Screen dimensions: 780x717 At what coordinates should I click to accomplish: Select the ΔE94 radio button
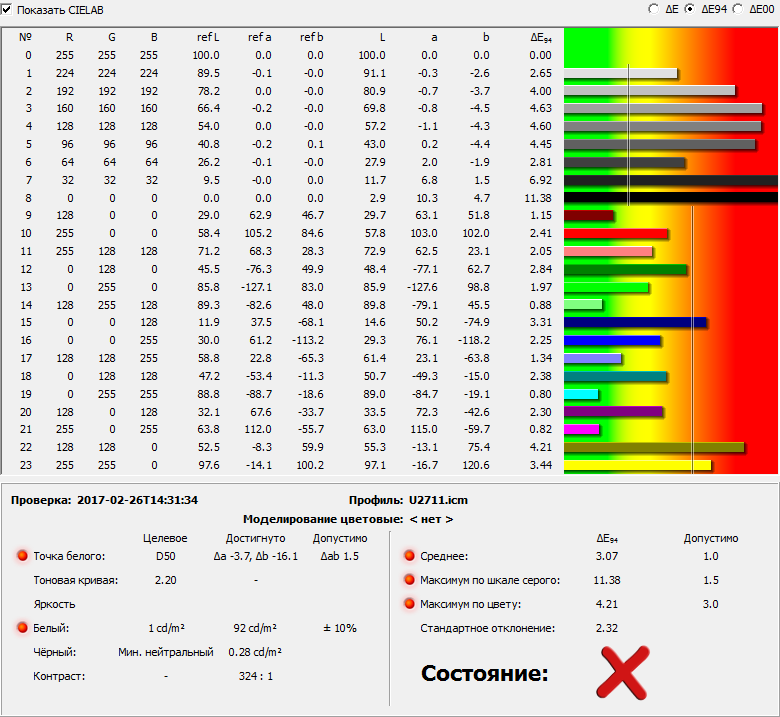click(x=689, y=9)
